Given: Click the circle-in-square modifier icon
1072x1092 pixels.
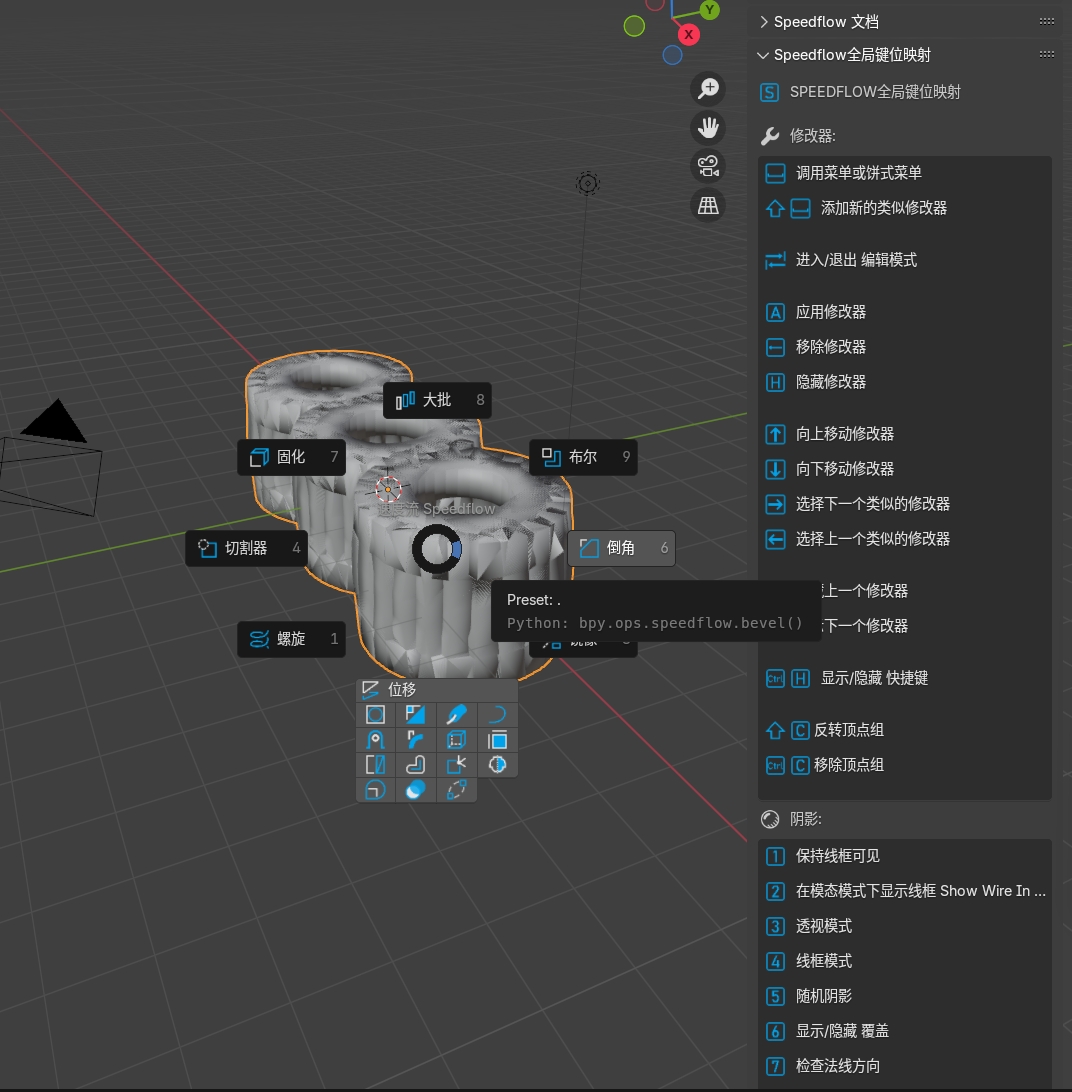Looking at the screenshot, I should click(375, 715).
